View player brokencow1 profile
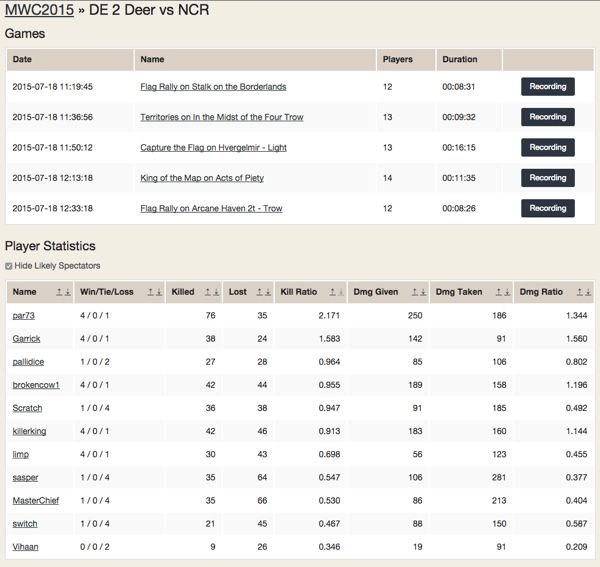This screenshot has width=600, height=567. (36, 385)
